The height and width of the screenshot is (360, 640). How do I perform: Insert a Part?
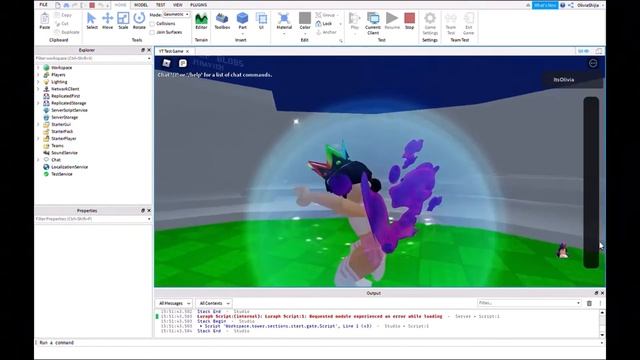pyautogui.click(x=242, y=21)
